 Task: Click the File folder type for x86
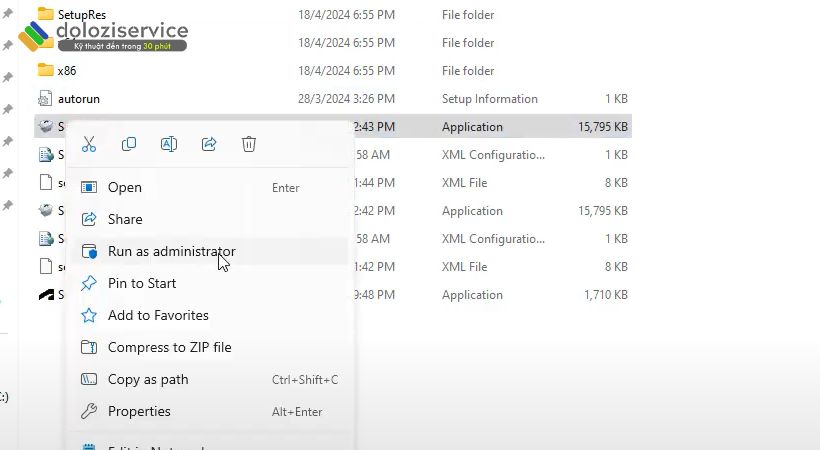point(468,71)
